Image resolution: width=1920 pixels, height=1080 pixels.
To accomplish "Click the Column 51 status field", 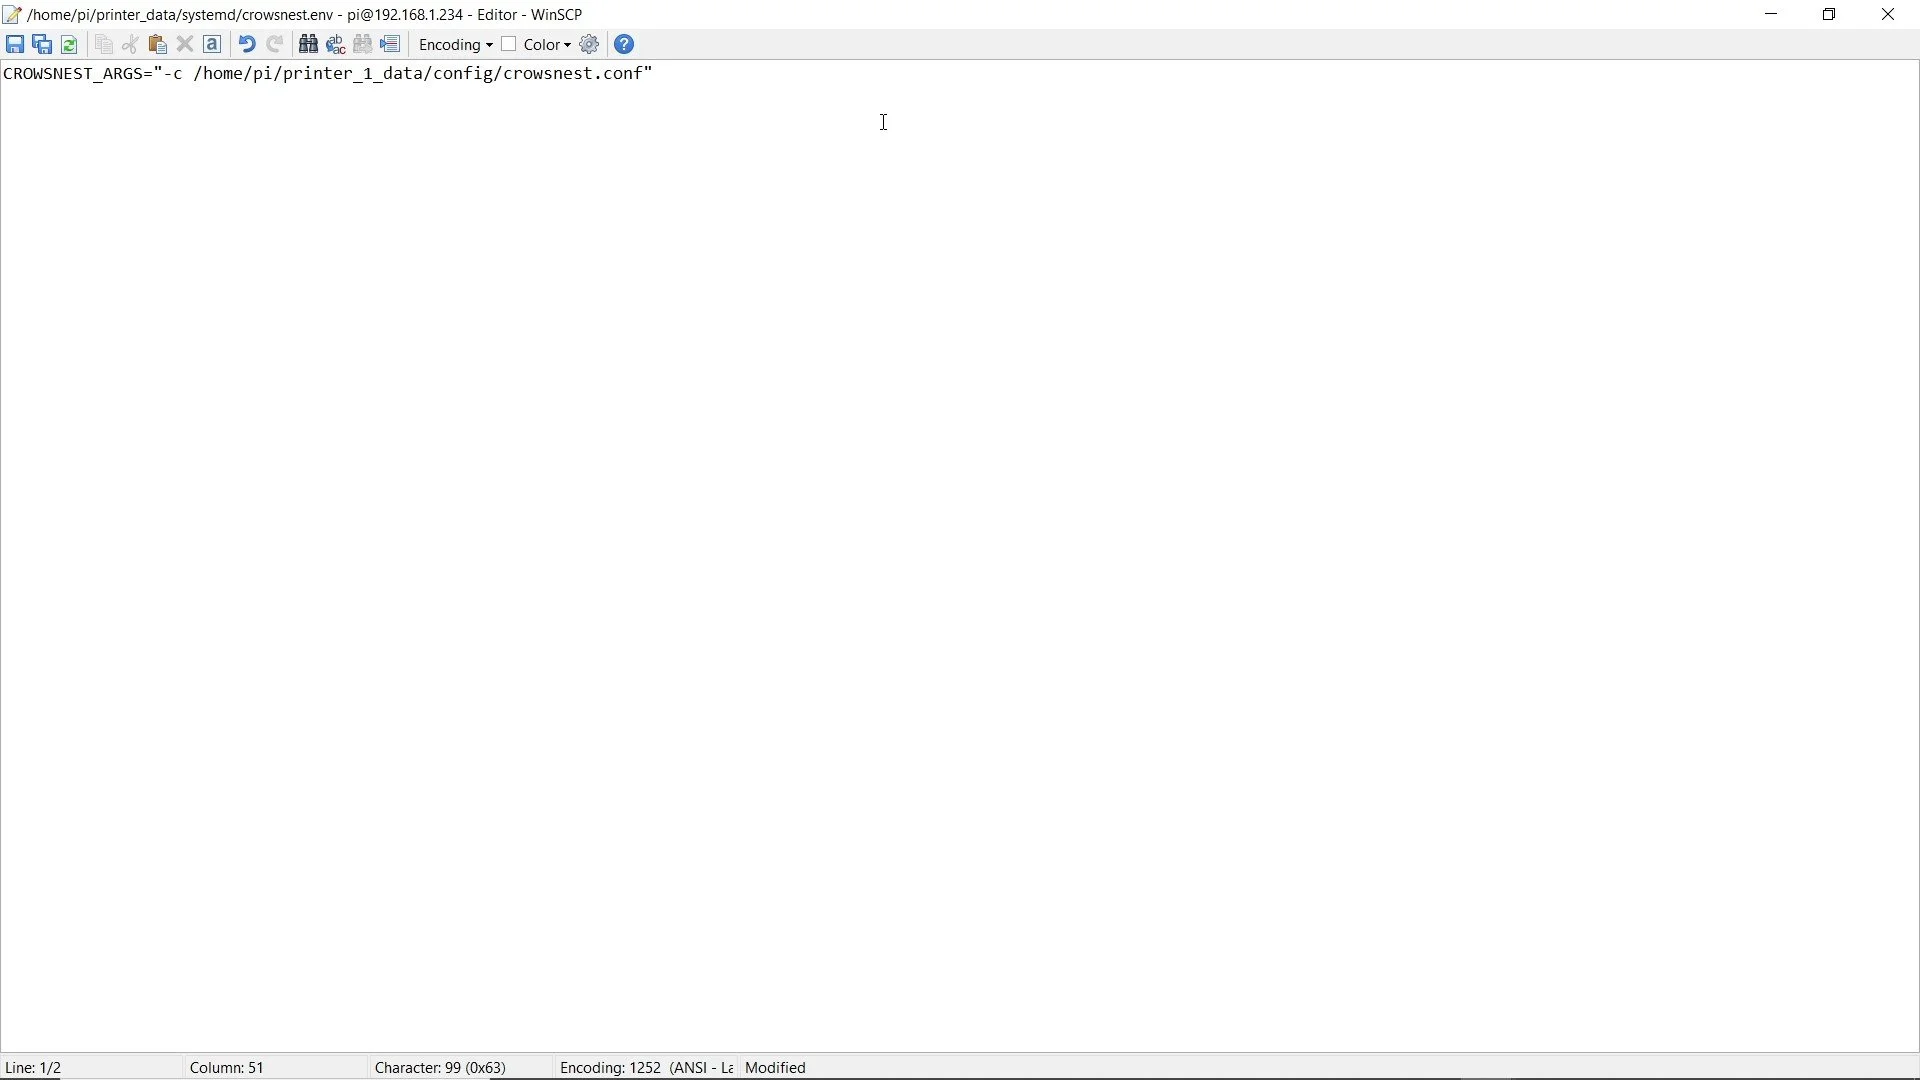I will [x=228, y=1068].
